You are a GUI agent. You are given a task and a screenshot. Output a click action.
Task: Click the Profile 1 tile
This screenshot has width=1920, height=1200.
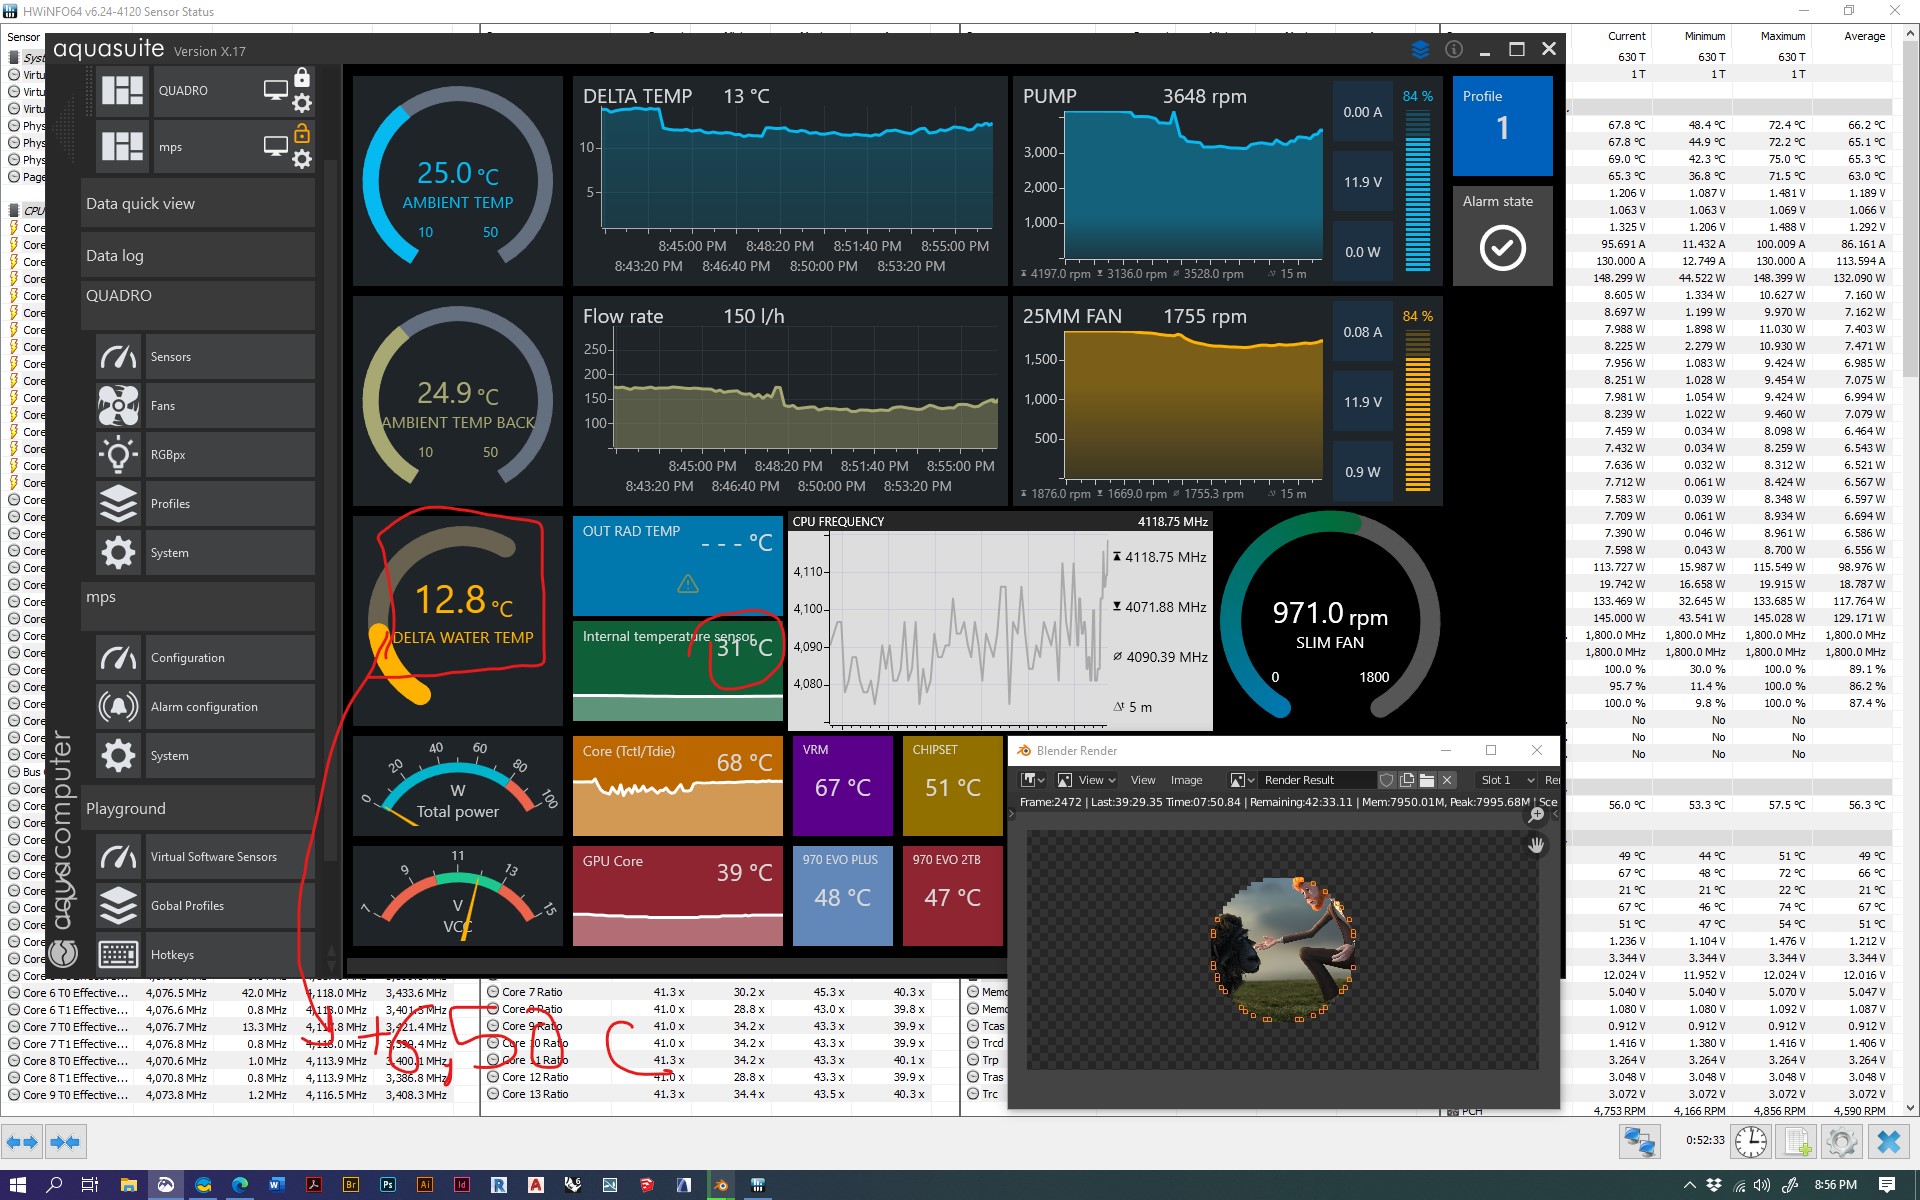tap(1502, 127)
